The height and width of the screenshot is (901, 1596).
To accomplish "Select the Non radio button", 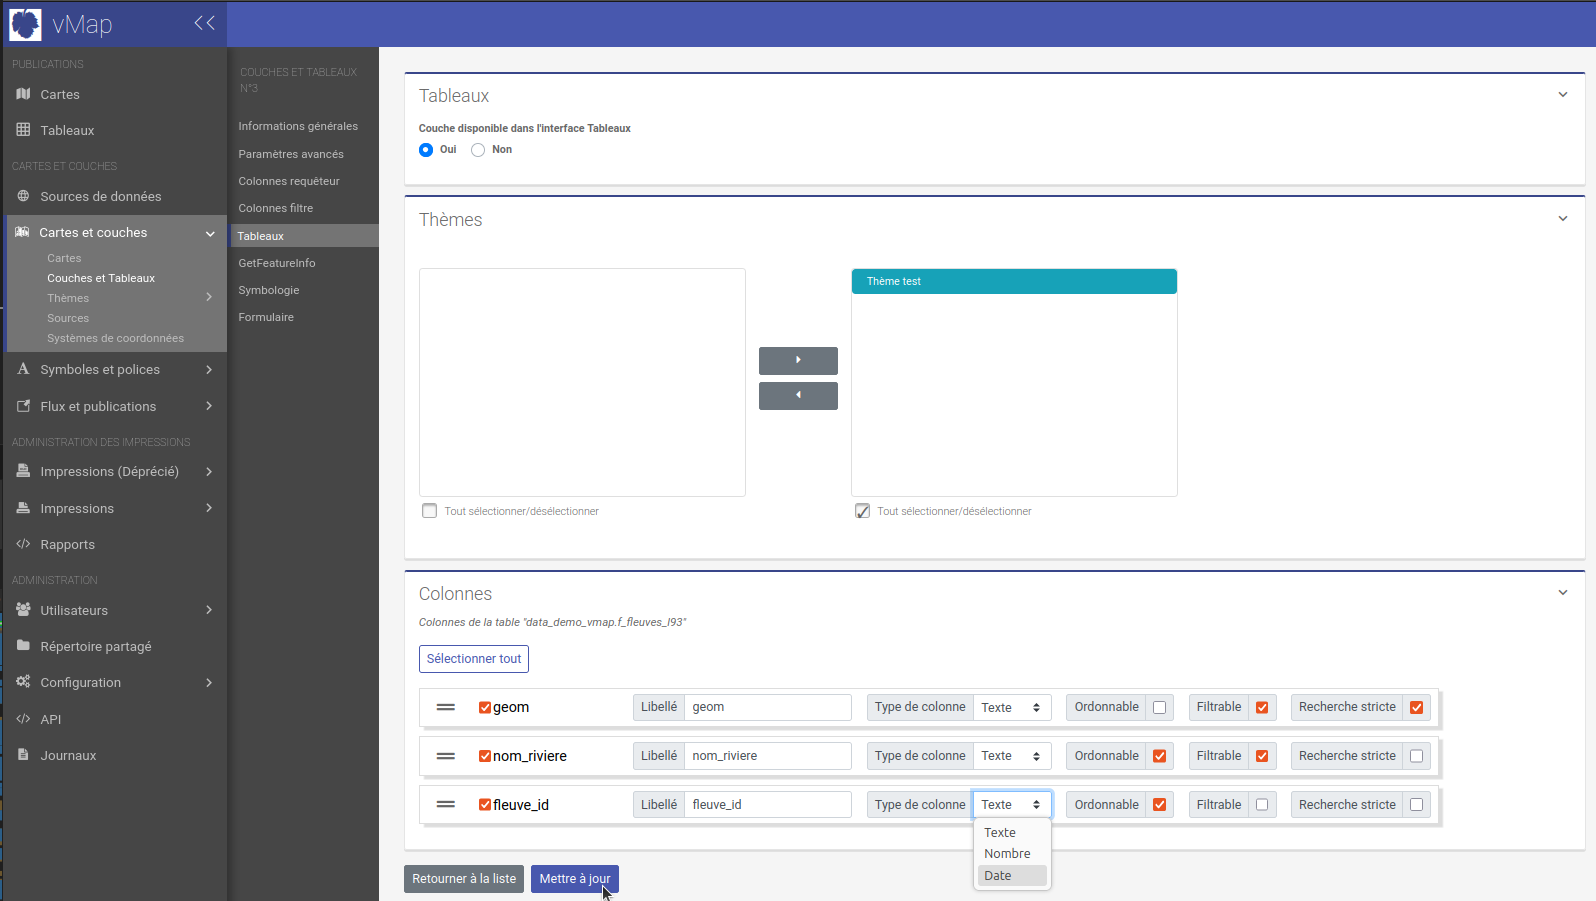I will (478, 150).
